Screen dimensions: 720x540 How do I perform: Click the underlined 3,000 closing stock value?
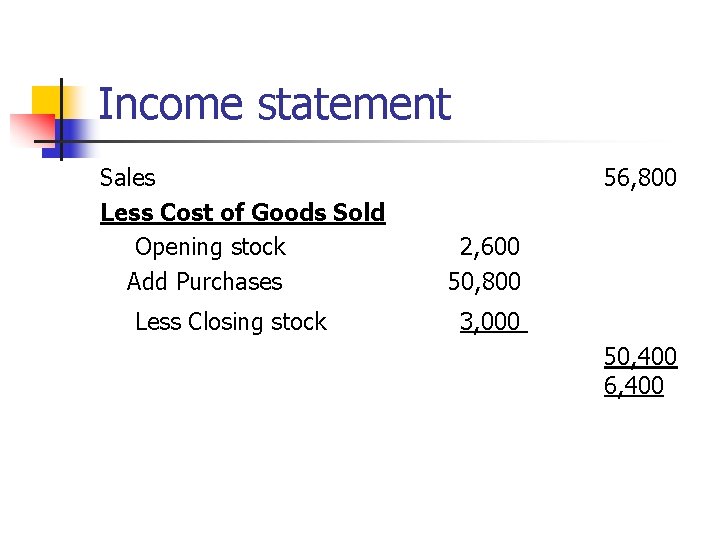pos(490,322)
